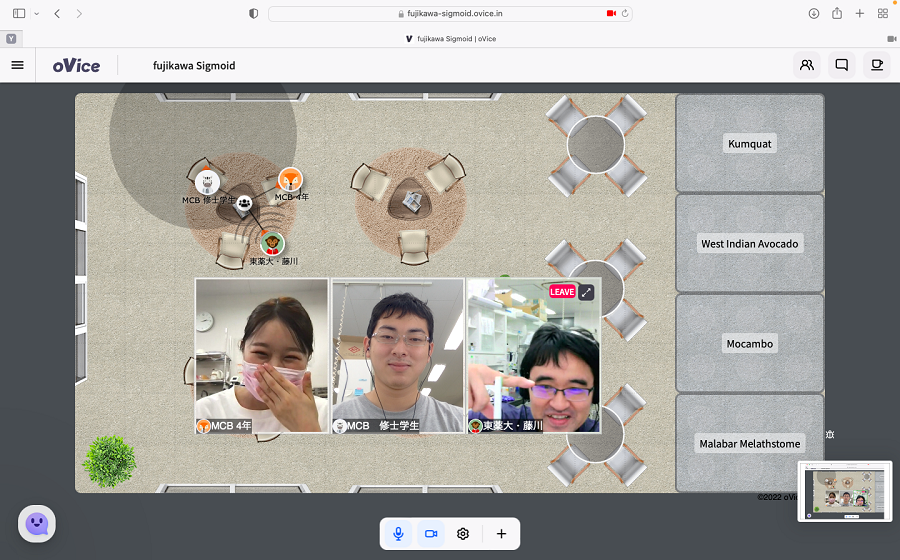Select the white avatar MCB 修士学生

[x=207, y=182]
